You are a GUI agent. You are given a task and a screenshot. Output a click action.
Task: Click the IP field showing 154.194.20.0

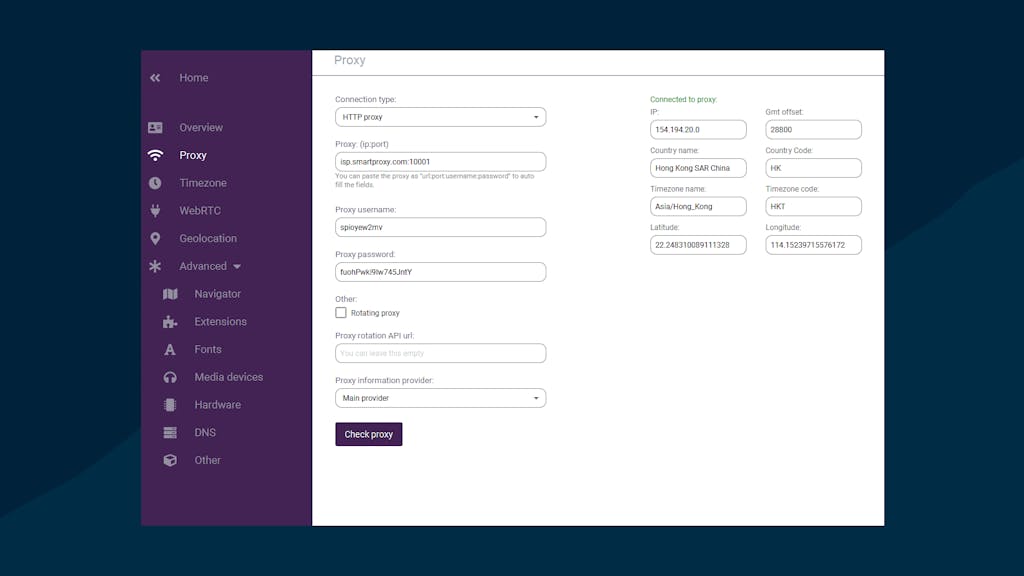click(698, 129)
